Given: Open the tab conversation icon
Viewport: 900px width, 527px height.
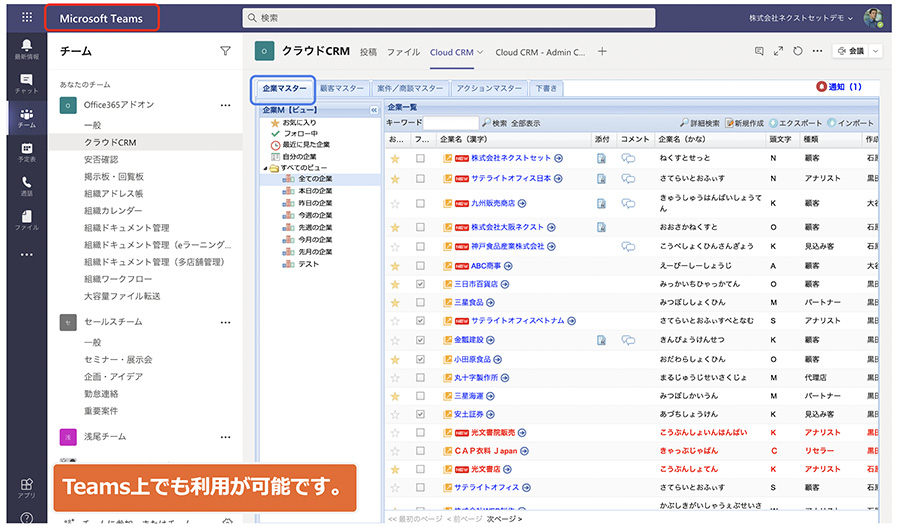Looking at the screenshot, I should 759,51.
